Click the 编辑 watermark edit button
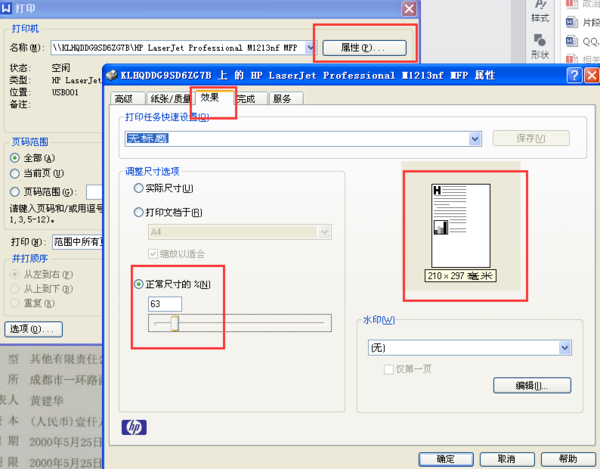Viewport: 600px width, 469px height. click(x=532, y=386)
